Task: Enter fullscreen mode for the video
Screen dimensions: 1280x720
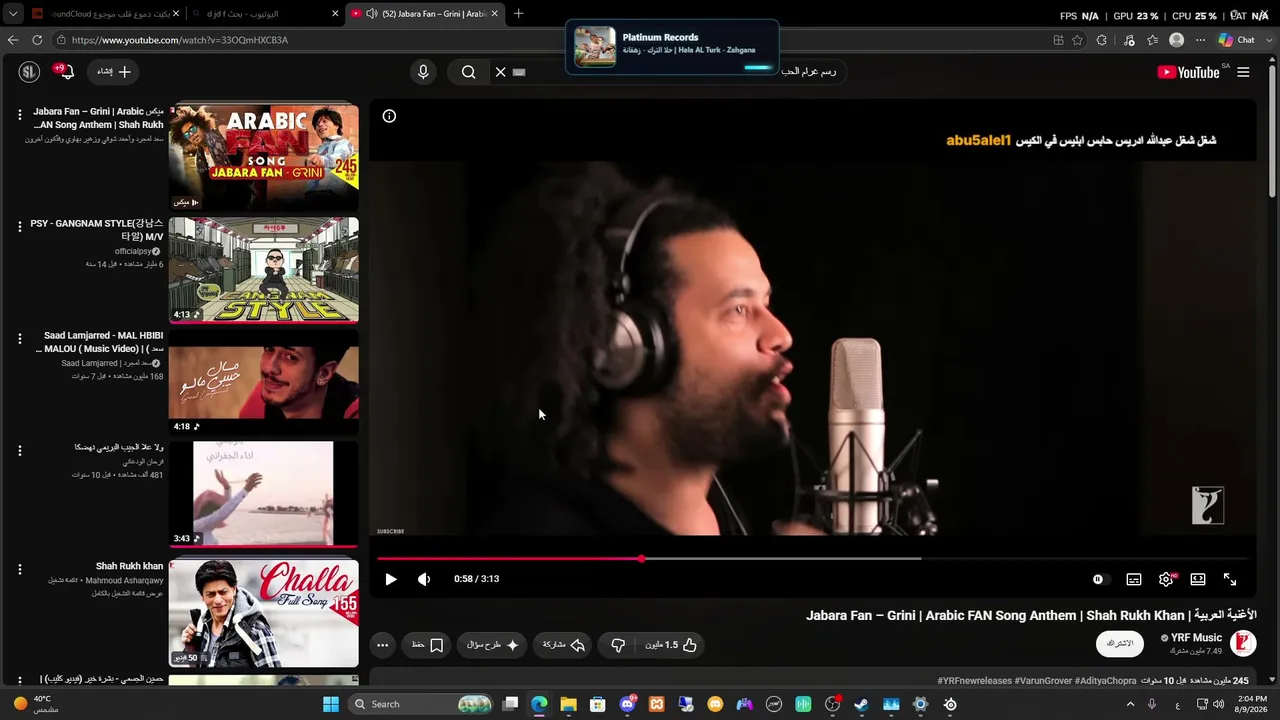Action: (x=1230, y=579)
